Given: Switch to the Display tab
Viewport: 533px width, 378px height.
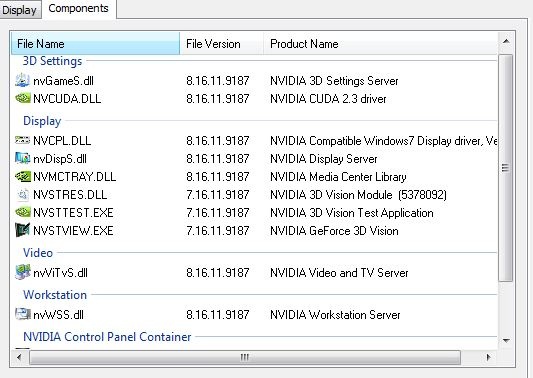Looking at the screenshot, I should pyautogui.click(x=20, y=10).
